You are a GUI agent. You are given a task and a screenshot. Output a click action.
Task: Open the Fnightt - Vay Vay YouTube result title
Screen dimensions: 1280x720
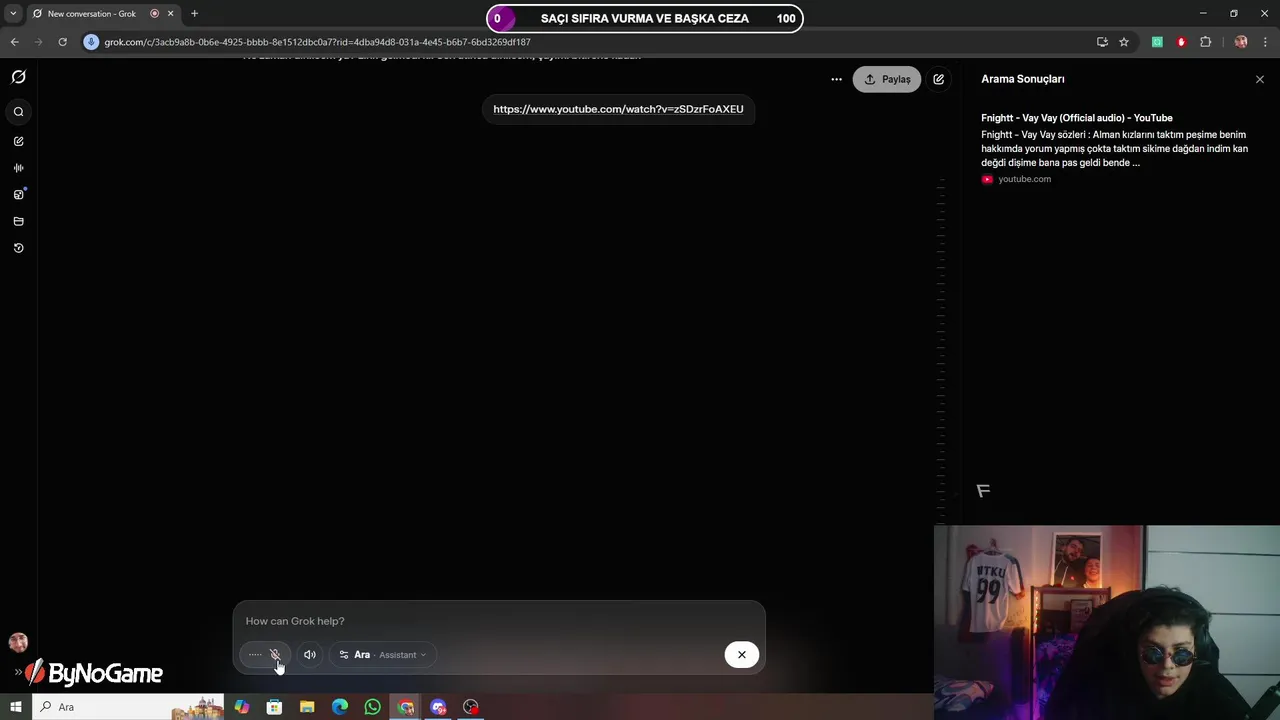coord(1077,118)
